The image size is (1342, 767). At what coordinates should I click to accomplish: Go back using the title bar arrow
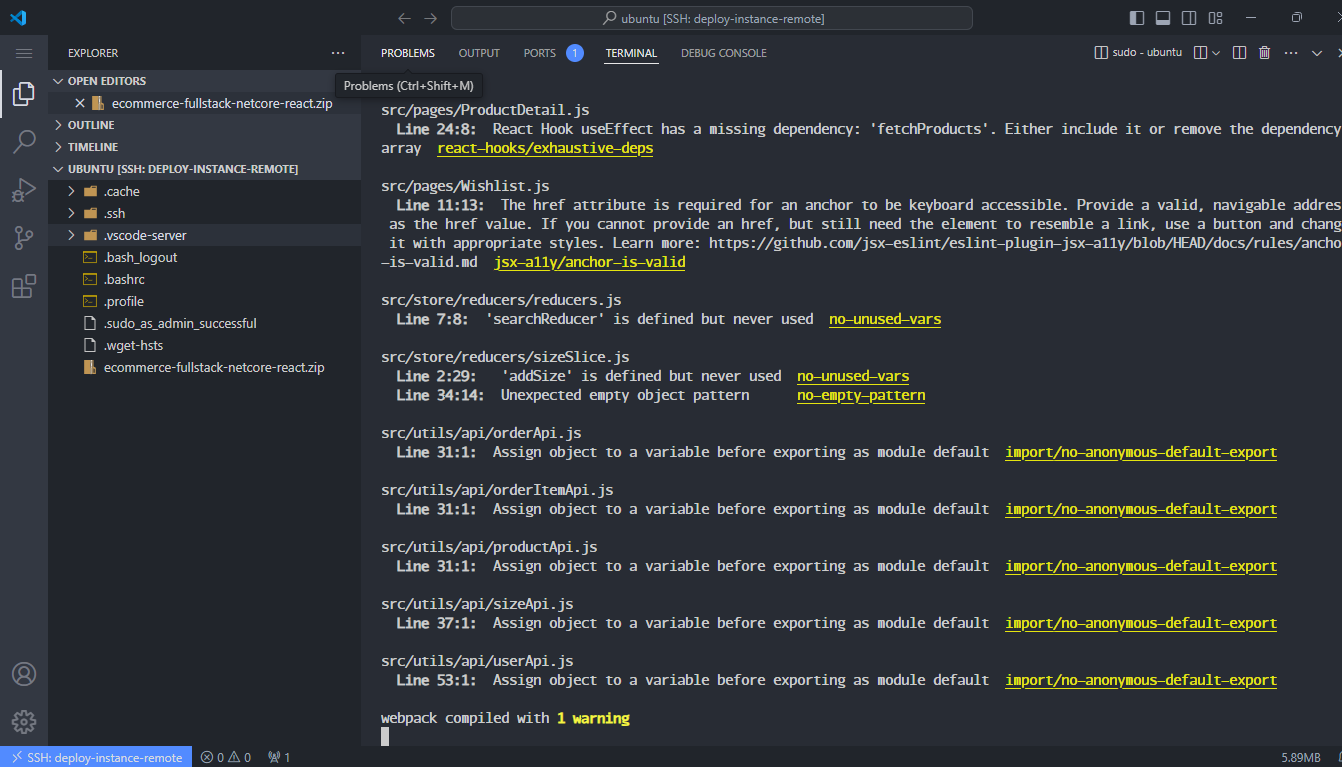click(404, 18)
